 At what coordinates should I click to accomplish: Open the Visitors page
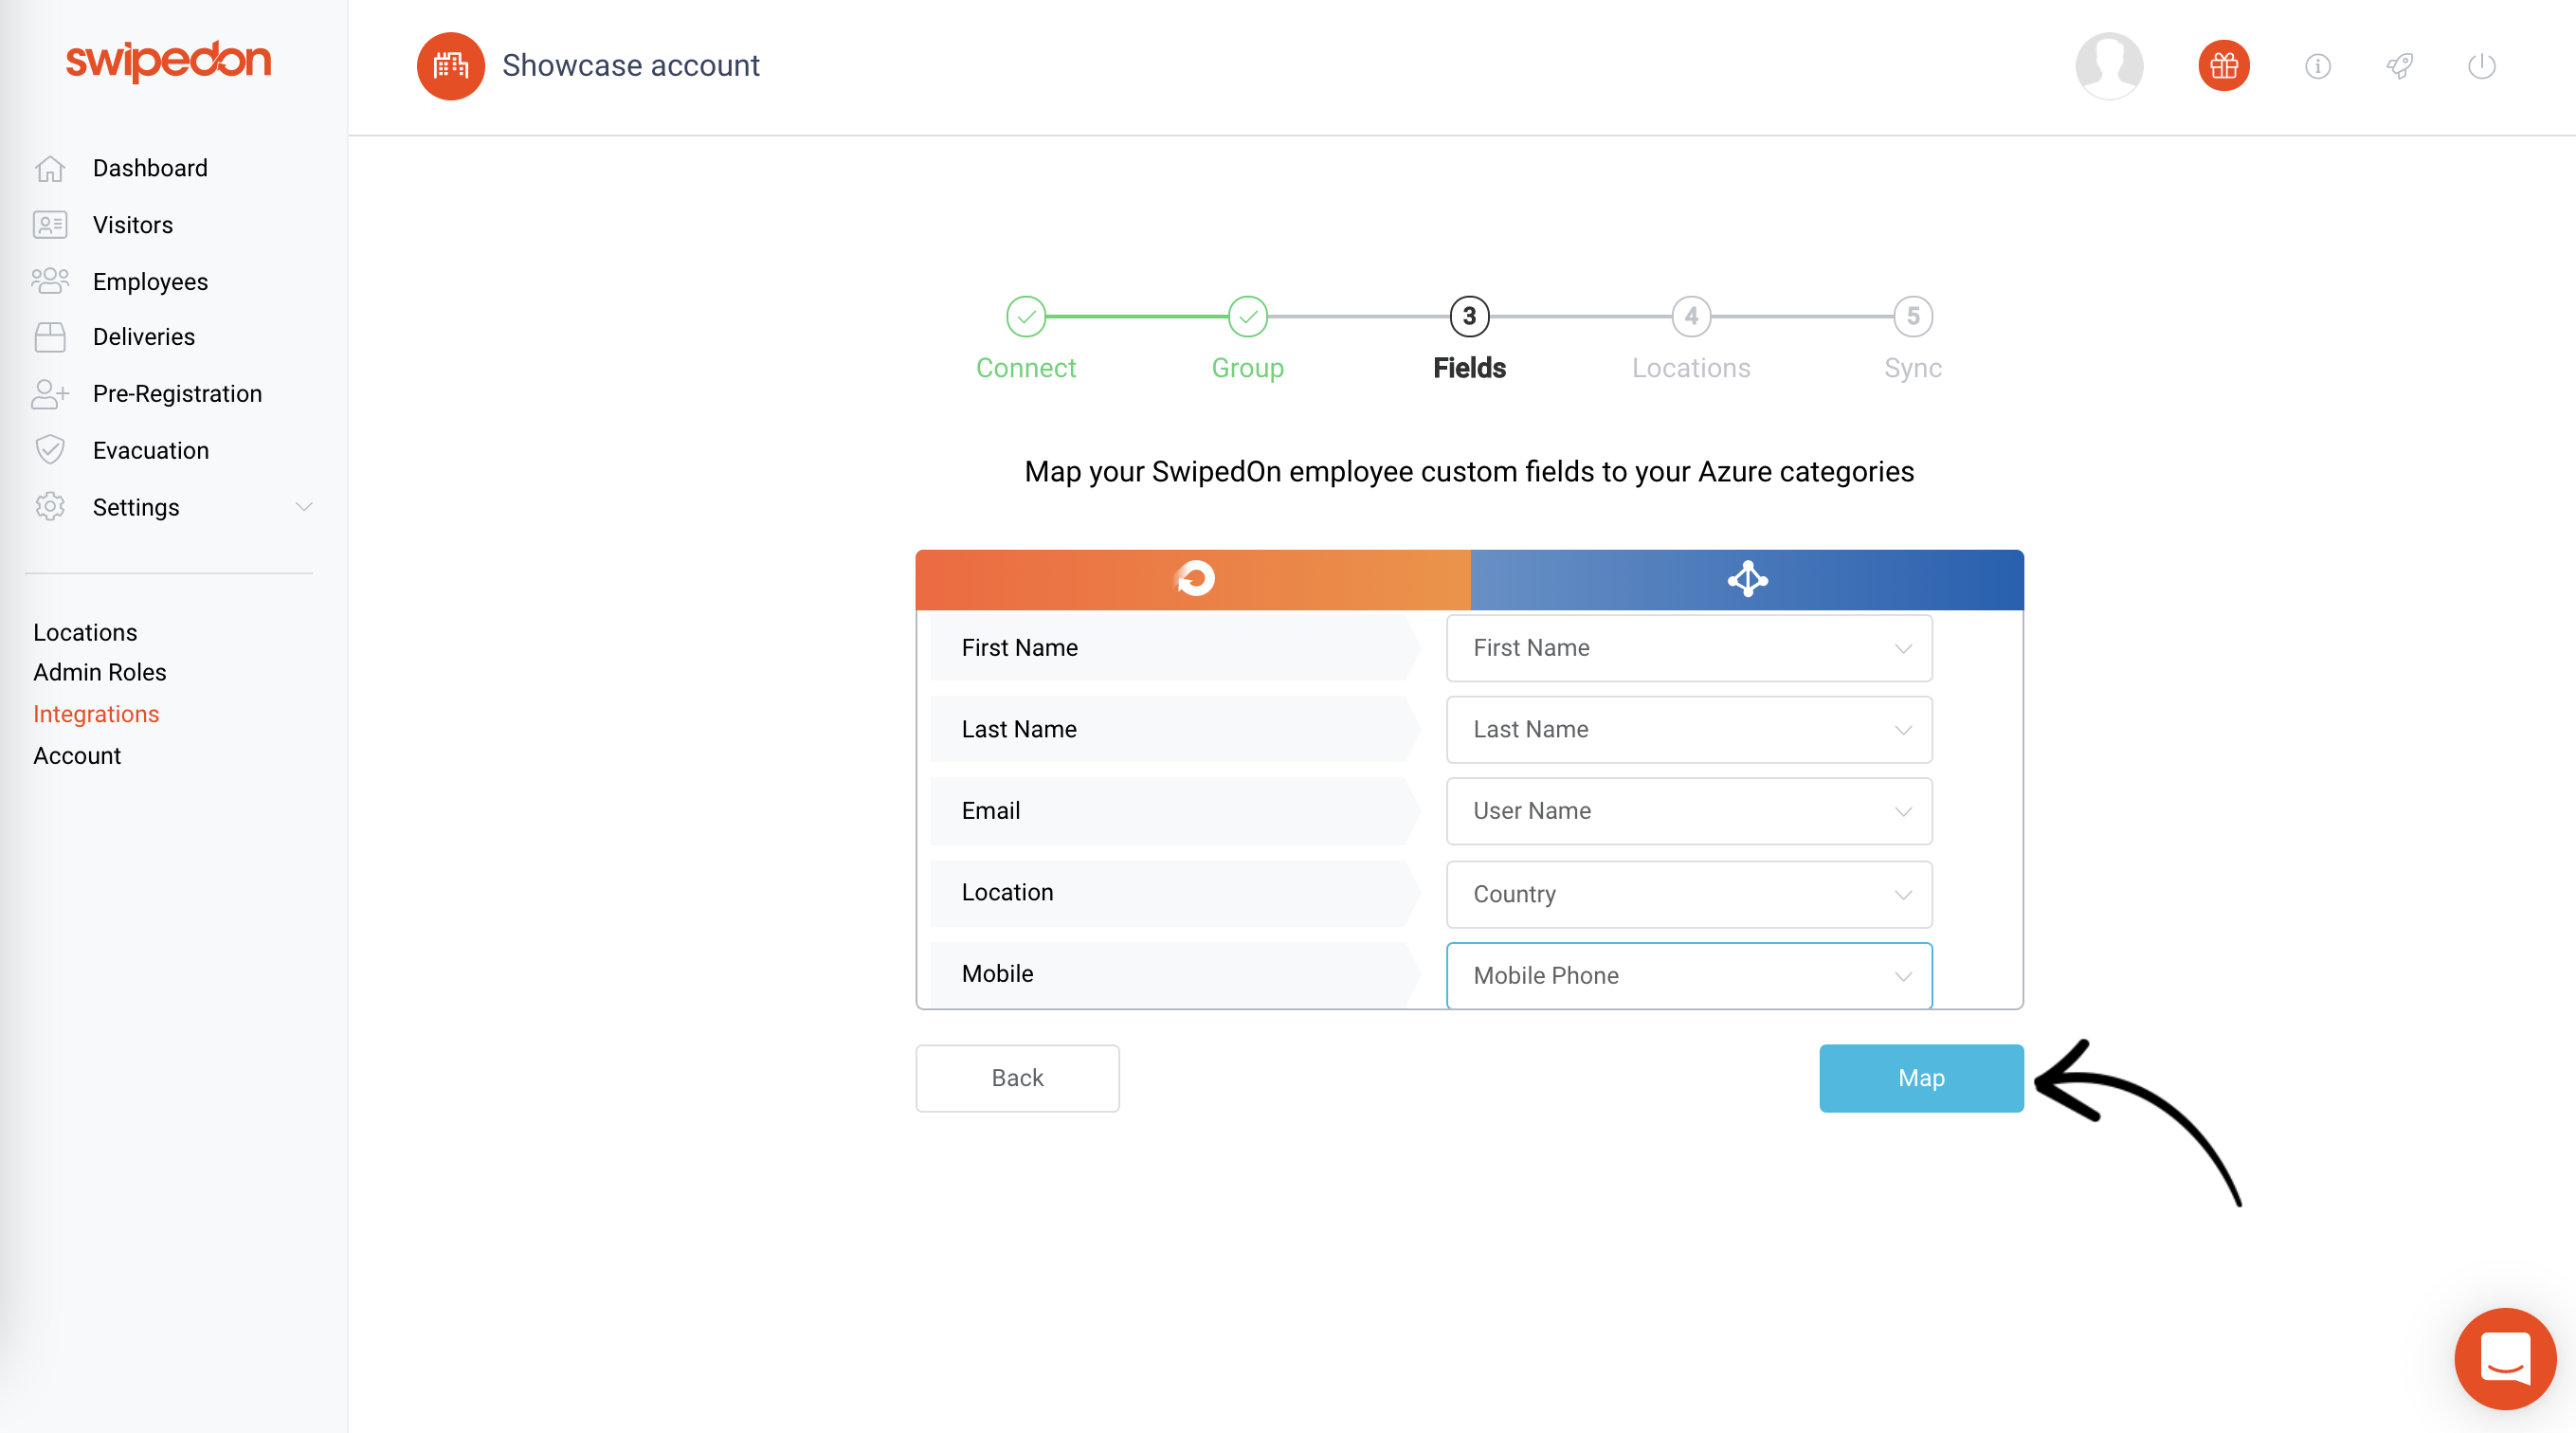[x=133, y=225]
